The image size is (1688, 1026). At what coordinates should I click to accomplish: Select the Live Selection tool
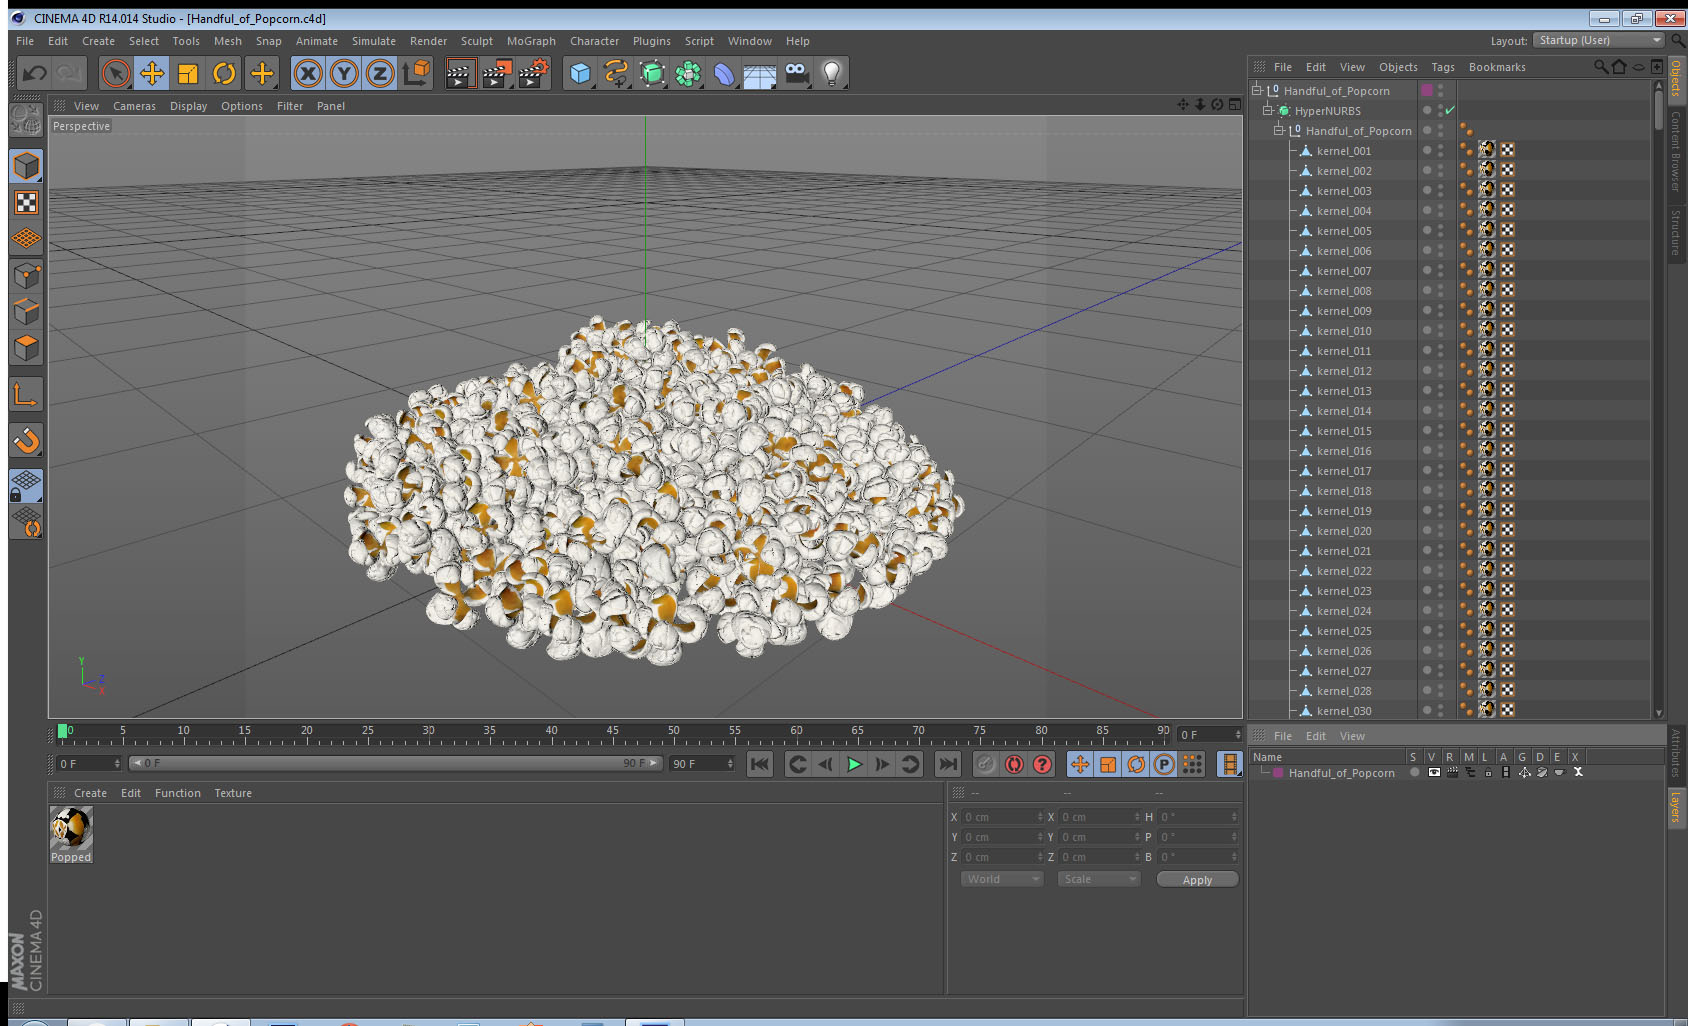coord(116,73)
